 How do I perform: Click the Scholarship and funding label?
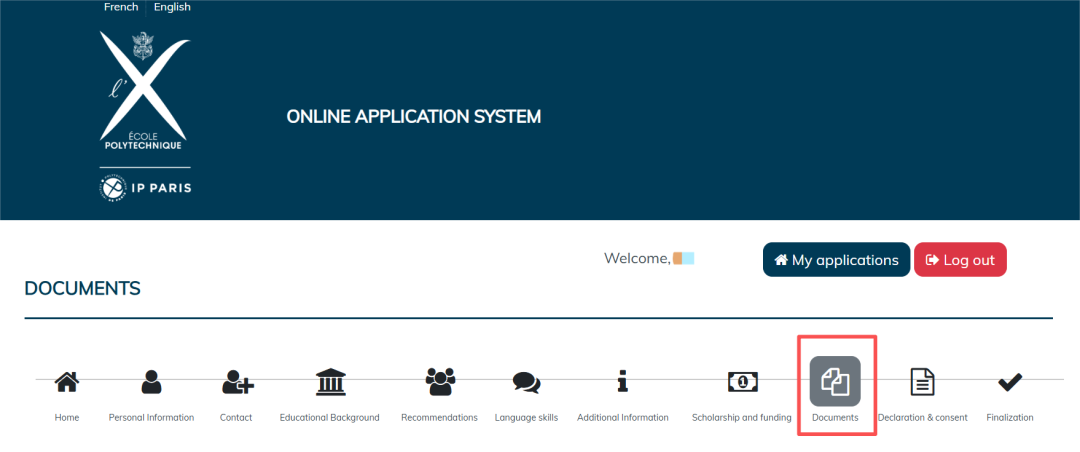741,417
